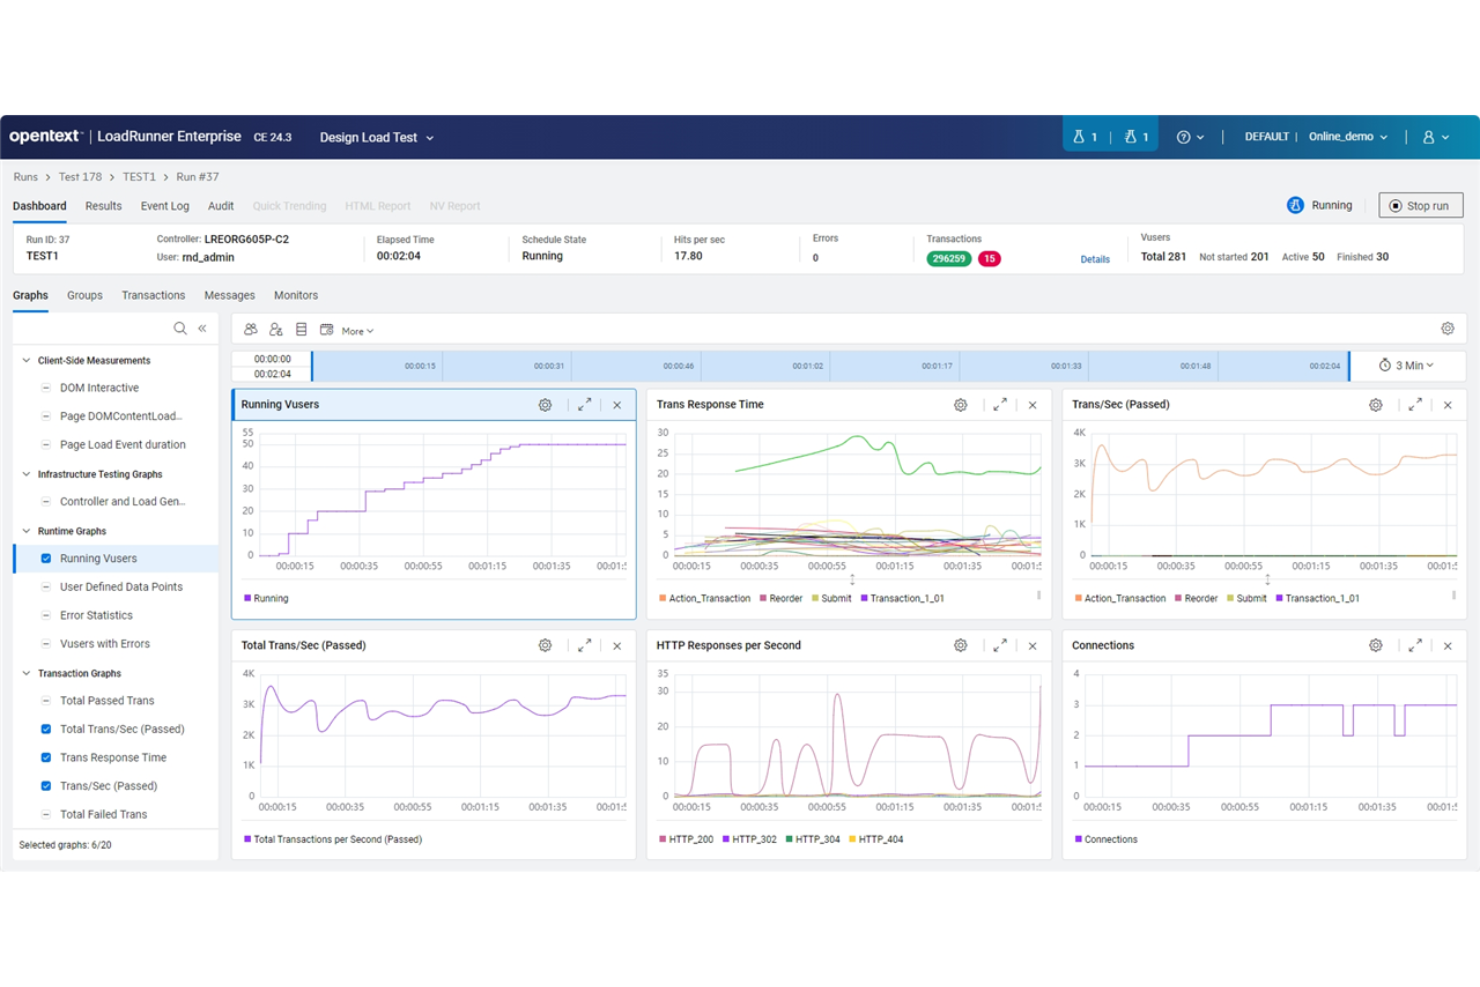Screen dimensions: 1480x987
Task: Disable the Trans Response Time checkbox
Action: point(46,757)
